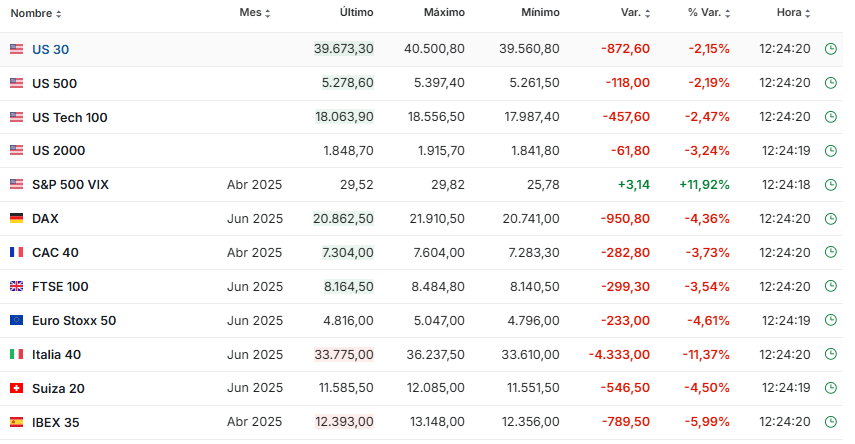The width and height of the screenshot is (855, 444).
Task: Open the FTSE 100 index page
Action: [60, 287]
